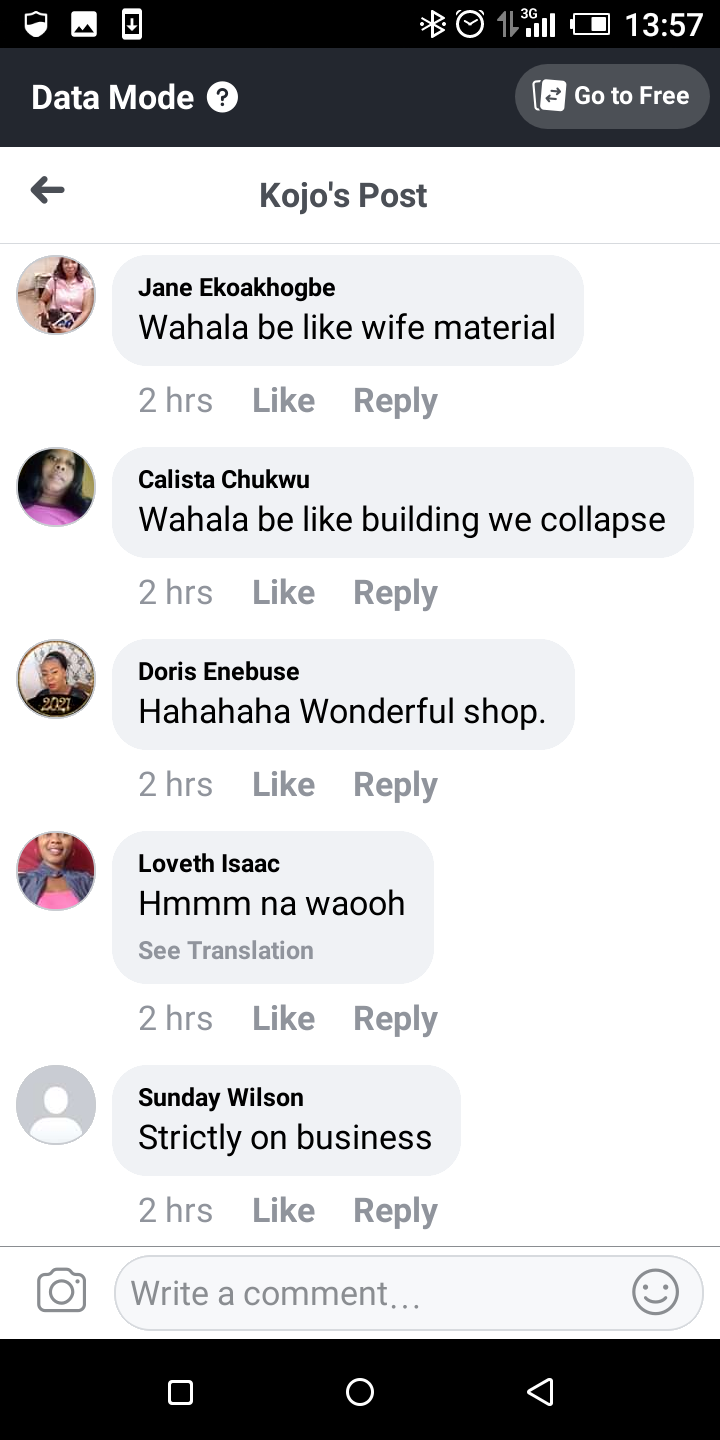Open recent apps square button
Viewport: 720px width, 1440px height.
point(180,1391)
